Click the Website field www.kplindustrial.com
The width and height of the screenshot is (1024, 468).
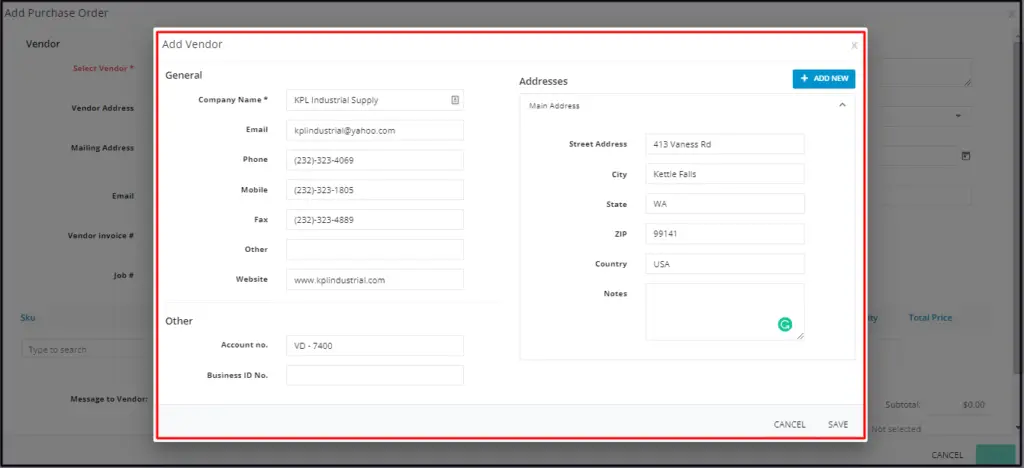[375, 279]
